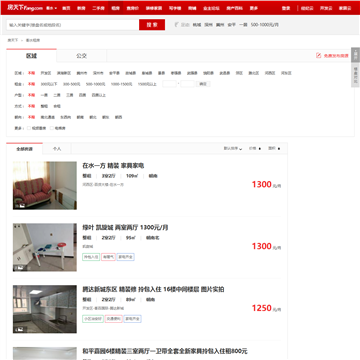Tick the first checkbox in the 更多 filter row
The height and width of the screenshot is (360, 360).
[x=29, y=128]
